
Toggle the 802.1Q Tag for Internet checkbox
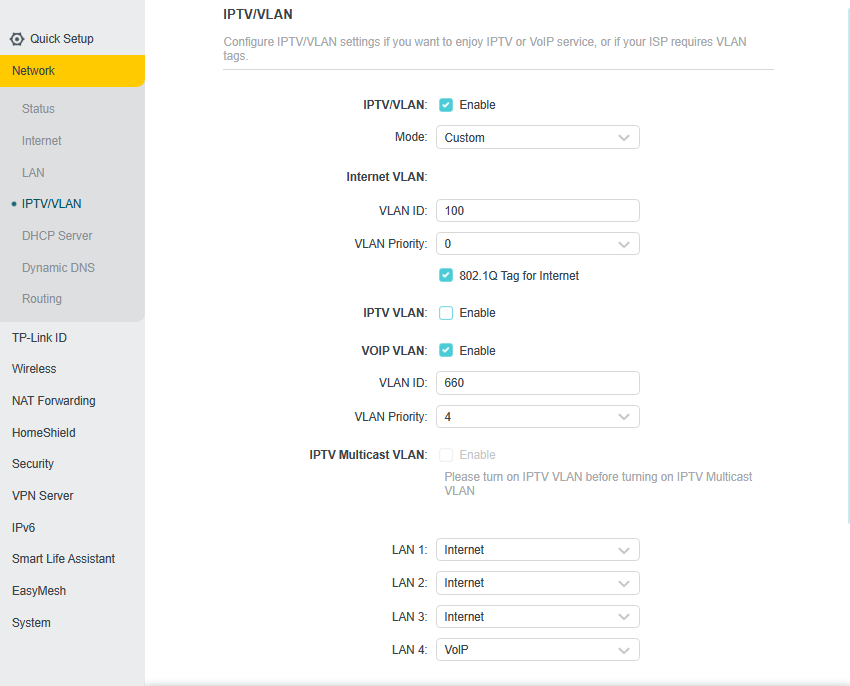[446, 276]
